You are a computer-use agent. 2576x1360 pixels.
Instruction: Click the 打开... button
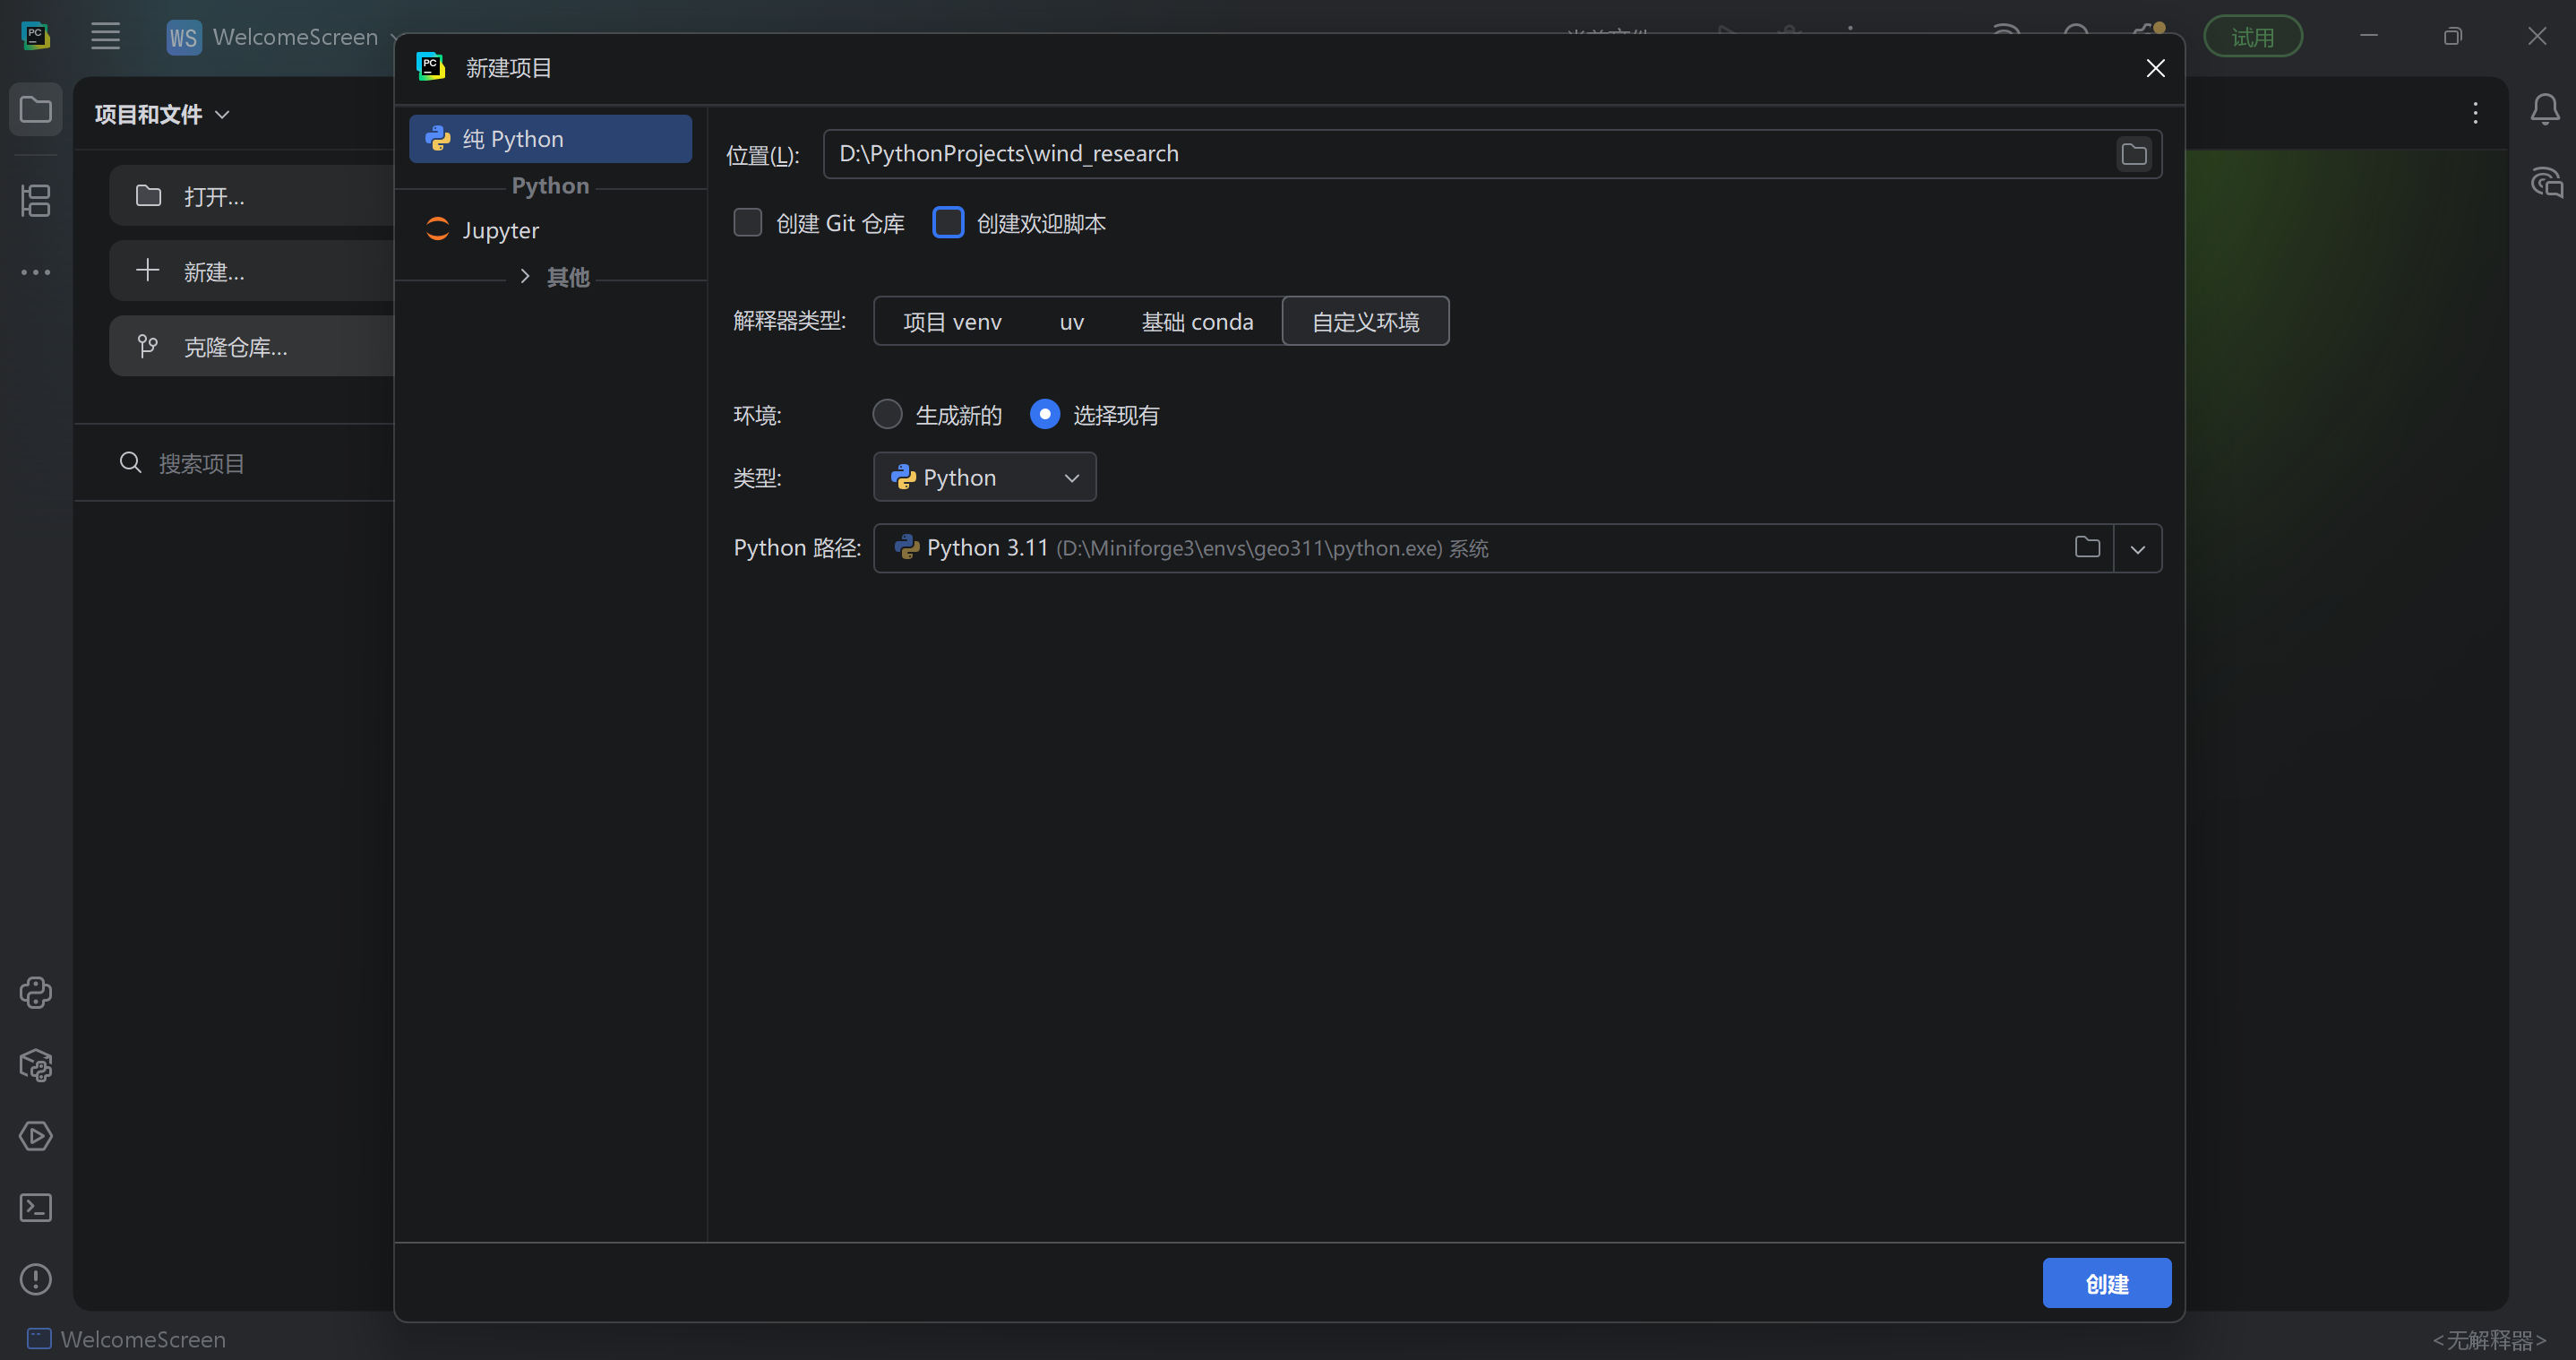(x=252, y=196)
